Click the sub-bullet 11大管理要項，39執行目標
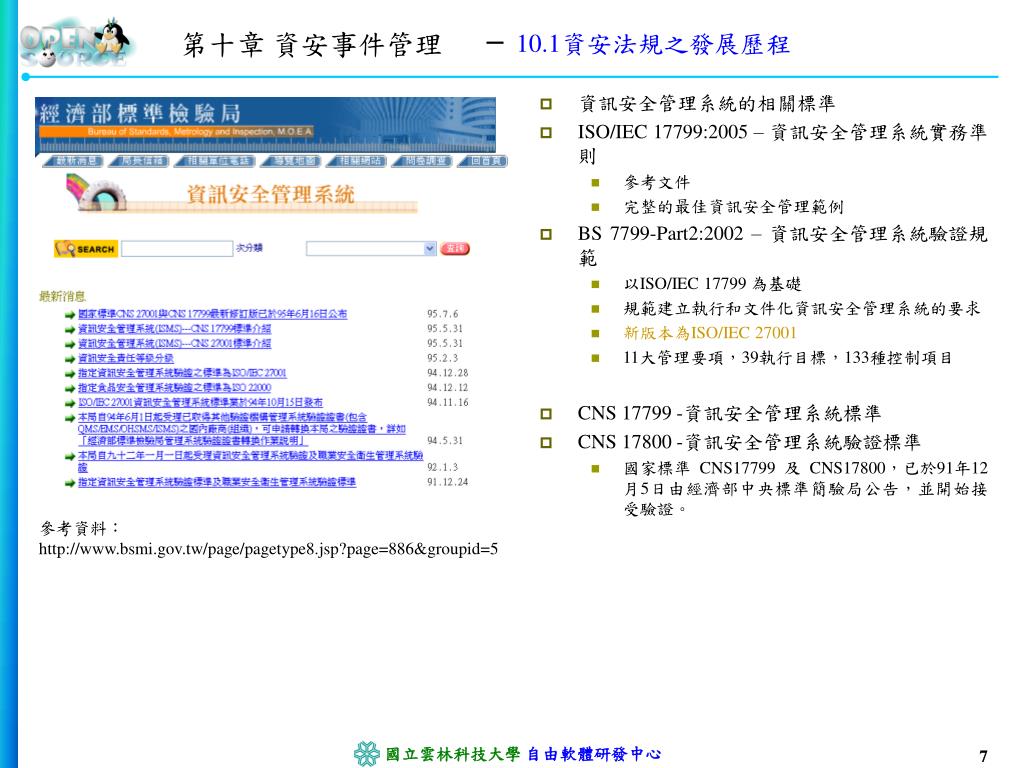Image resolution: width=1024 pixels, height=768 pixels. 788,358
